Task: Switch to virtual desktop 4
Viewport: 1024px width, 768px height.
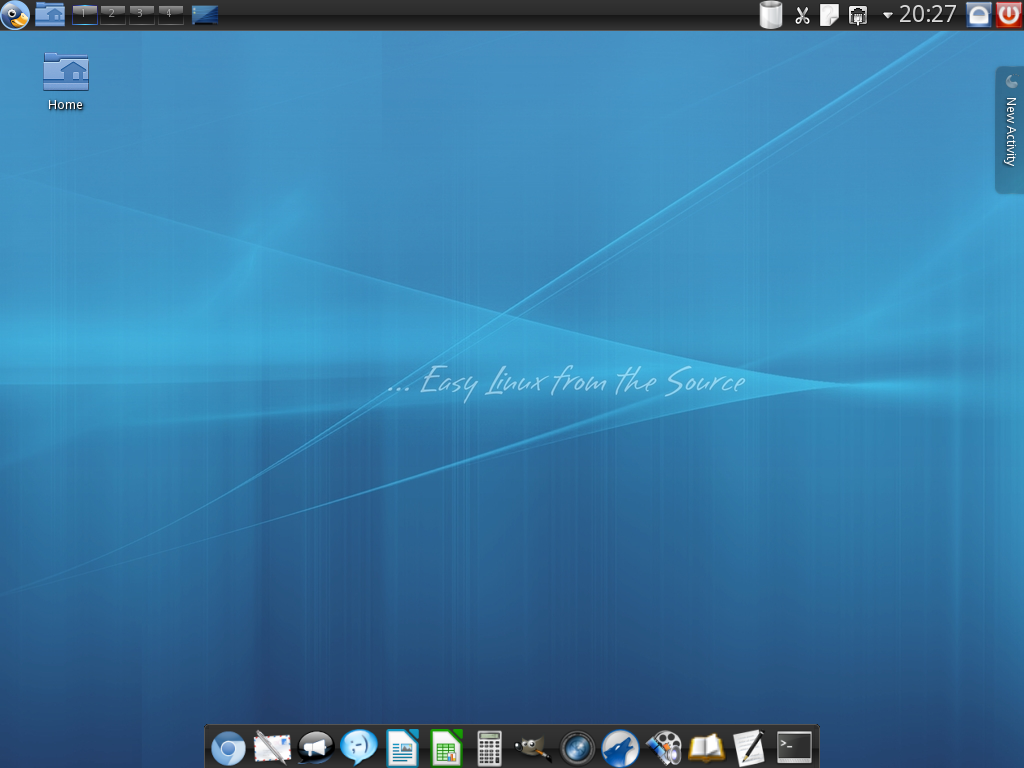Action: pyautogui.click(x=170, y=14)
